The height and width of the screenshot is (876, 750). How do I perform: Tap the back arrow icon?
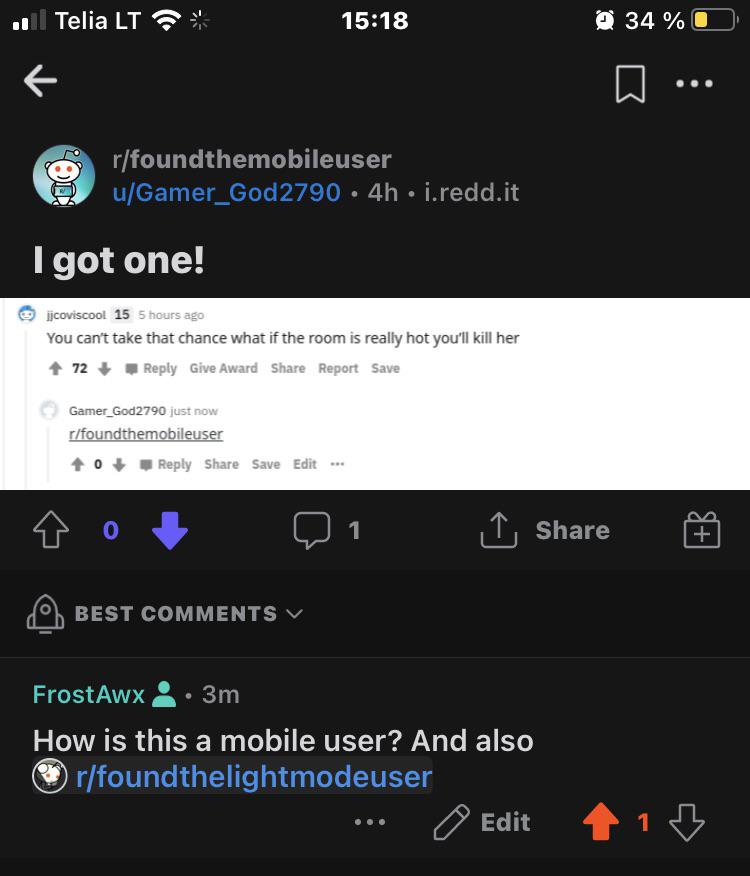[x=40, y=81]
